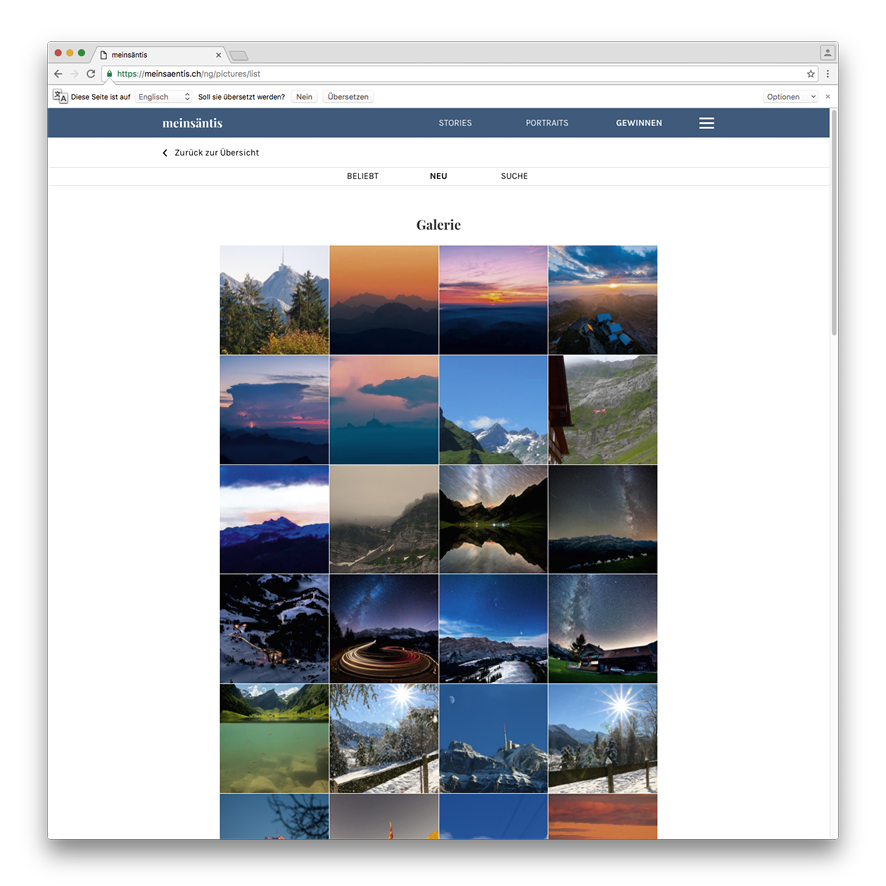Open the orange sky mountain silhouette photo

[384, 300]
